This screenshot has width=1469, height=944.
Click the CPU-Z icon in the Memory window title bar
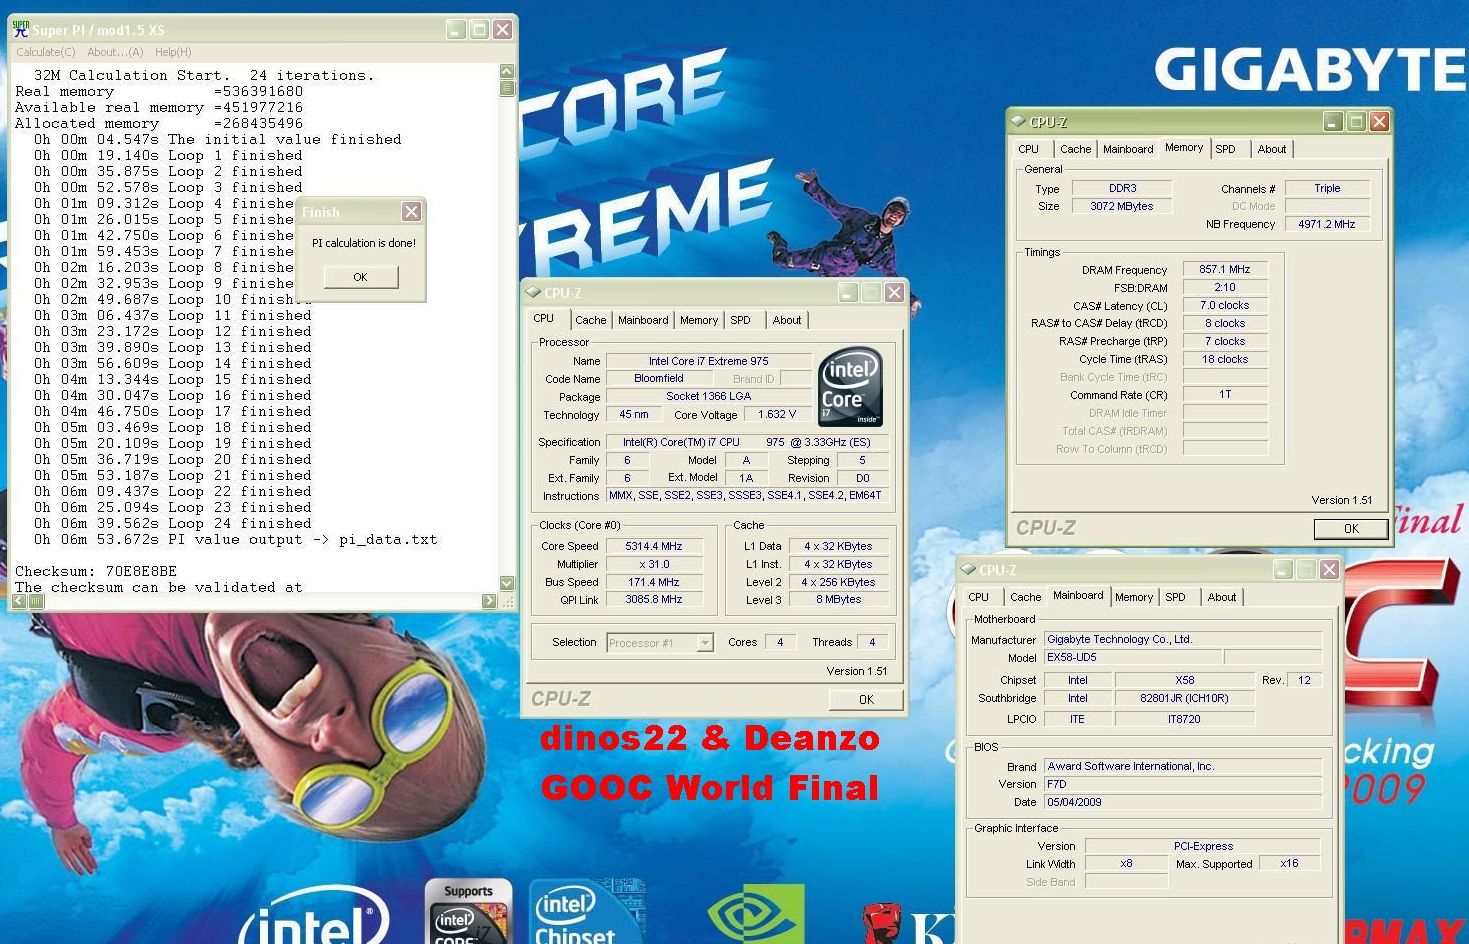click(1019, 121)
